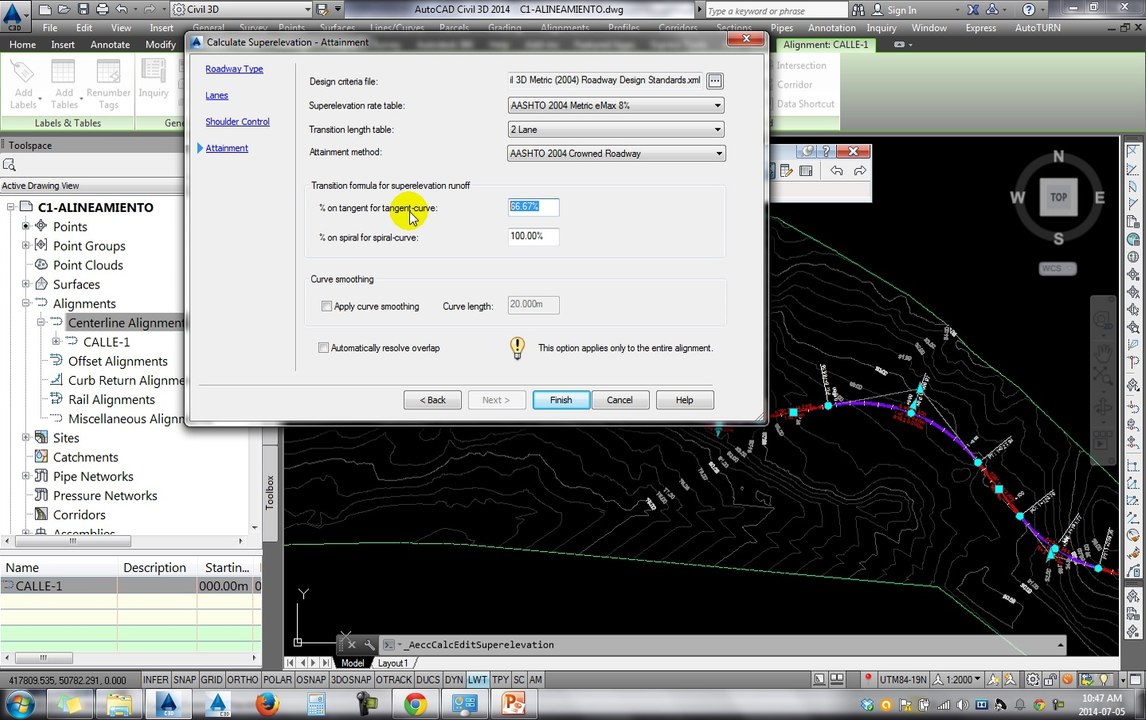Toggle GRID display in status bar

(211, 680)
